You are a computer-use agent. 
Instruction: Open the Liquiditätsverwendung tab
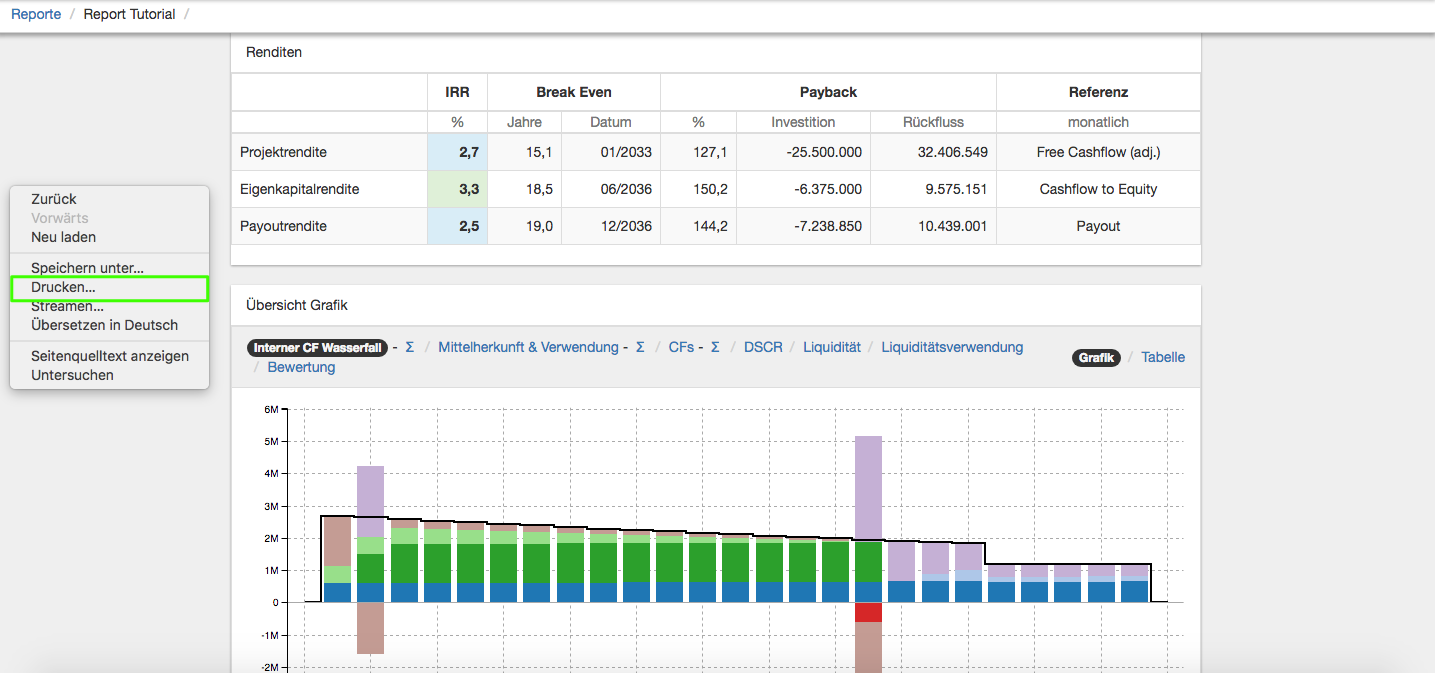pos(952,347)
